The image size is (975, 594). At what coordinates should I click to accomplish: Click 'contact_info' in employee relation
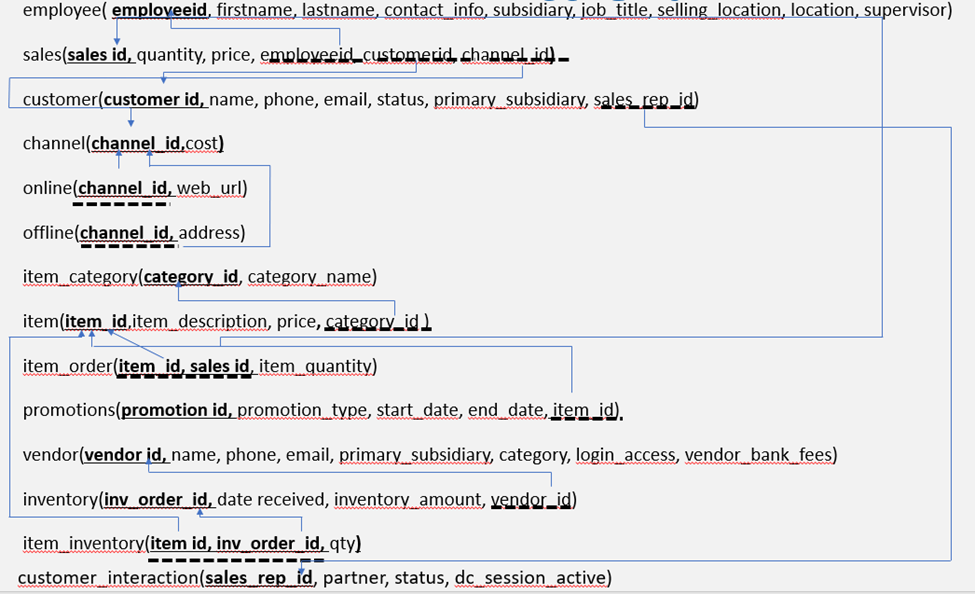pos(436,11)
